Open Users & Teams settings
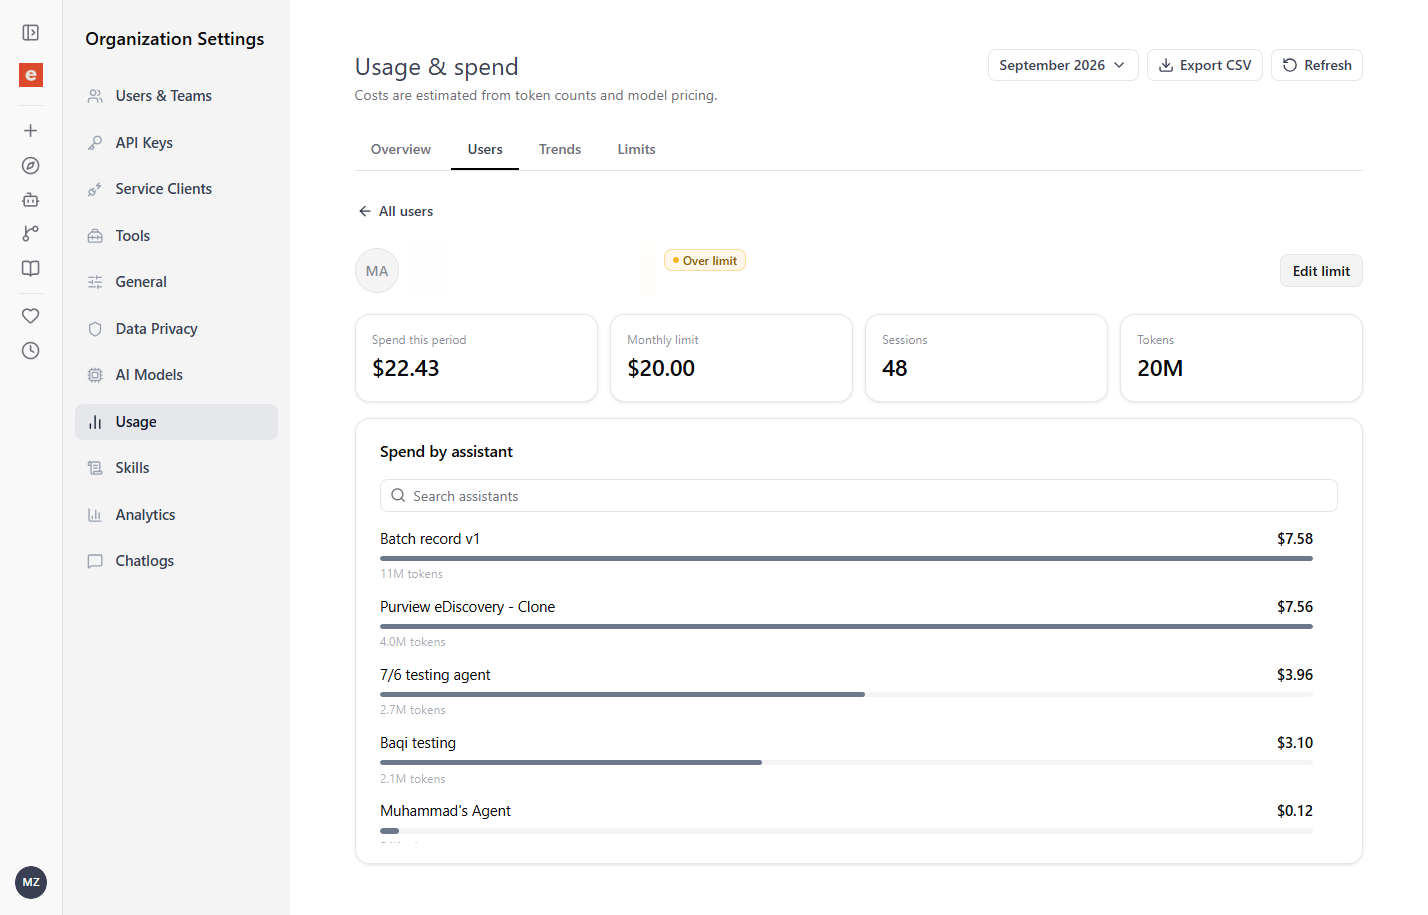Screen dimensions: 1428x915 pos(176,96)
